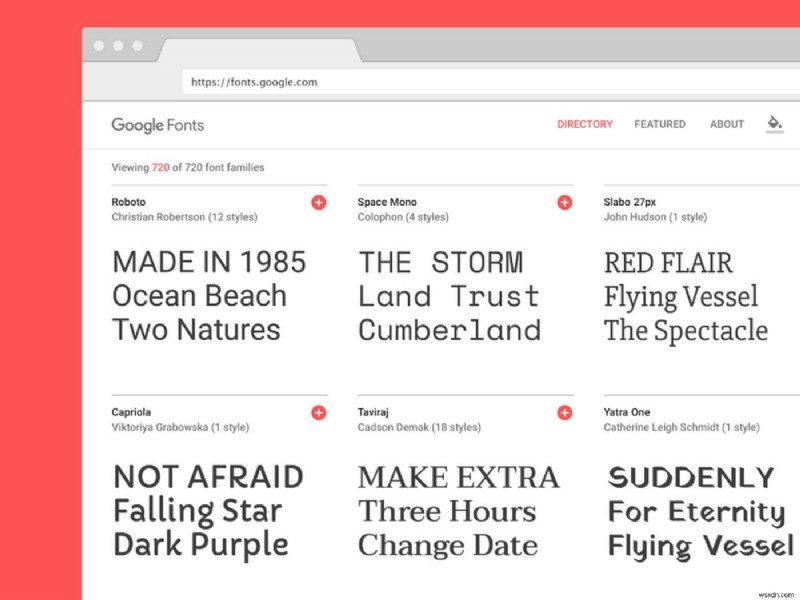800x600 pixels.
Task: Add Space Mono with the plus icon
Action: pyautogui.click(x=565, y=202)
